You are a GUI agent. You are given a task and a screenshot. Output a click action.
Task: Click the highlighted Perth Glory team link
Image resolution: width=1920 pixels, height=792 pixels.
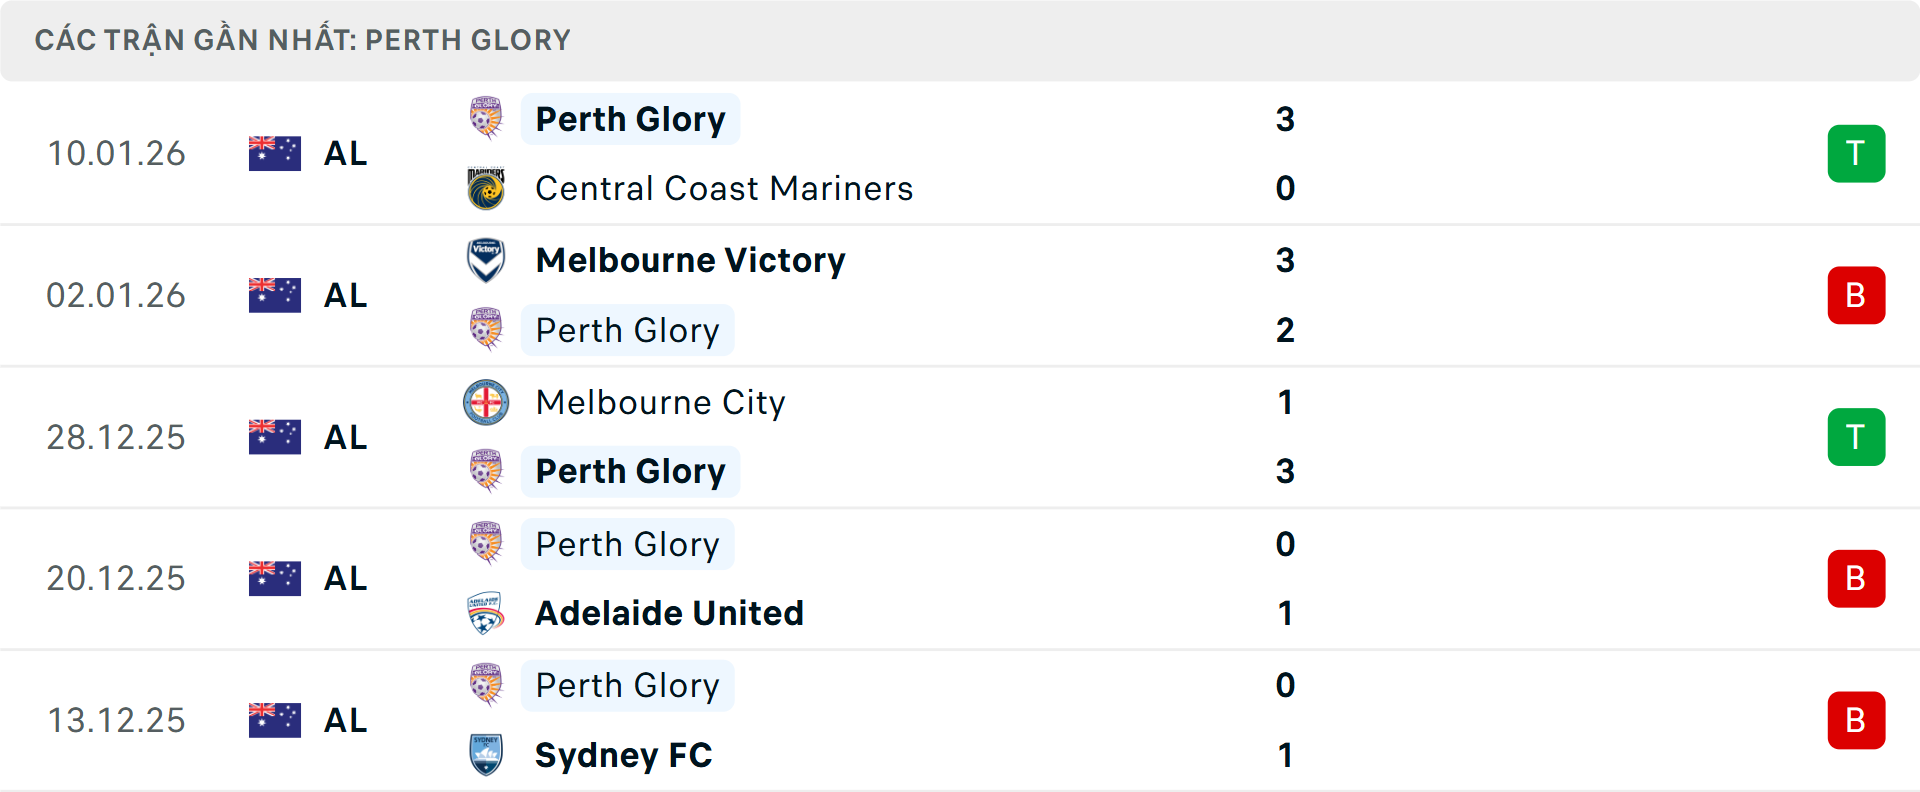(x=630, y=119)
